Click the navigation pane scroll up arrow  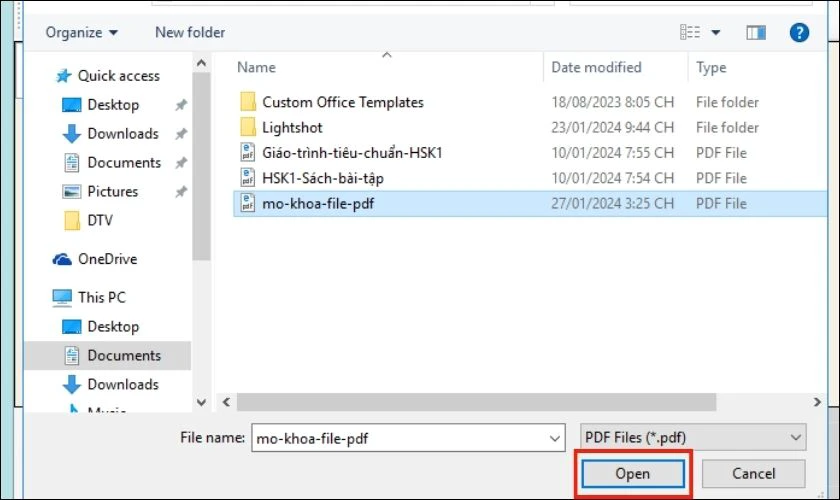(x=201, y=63)
